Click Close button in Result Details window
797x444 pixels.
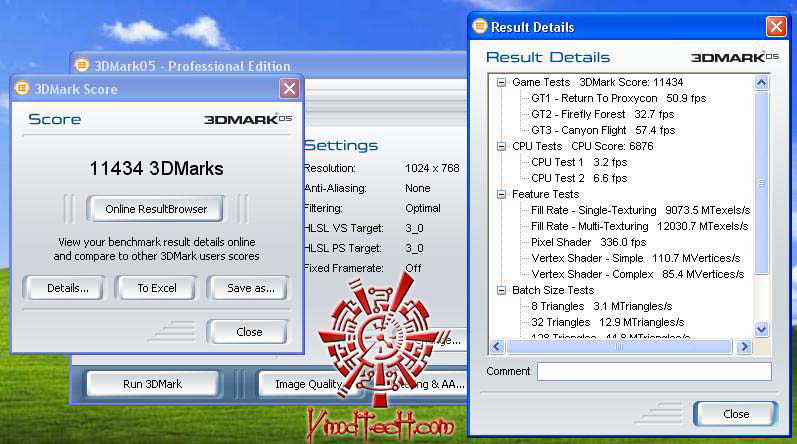pos(735,414)
